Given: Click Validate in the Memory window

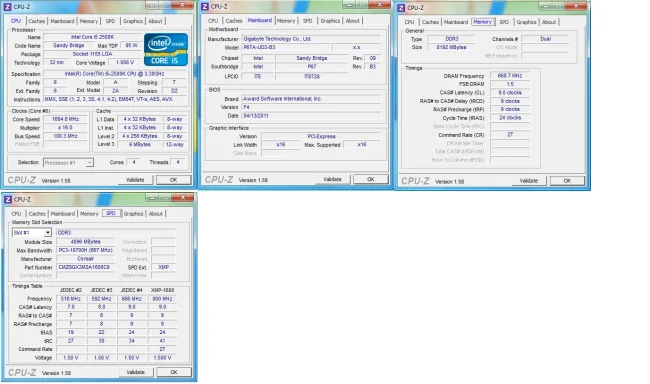Looking at the screenshot, I should (529, 181).
